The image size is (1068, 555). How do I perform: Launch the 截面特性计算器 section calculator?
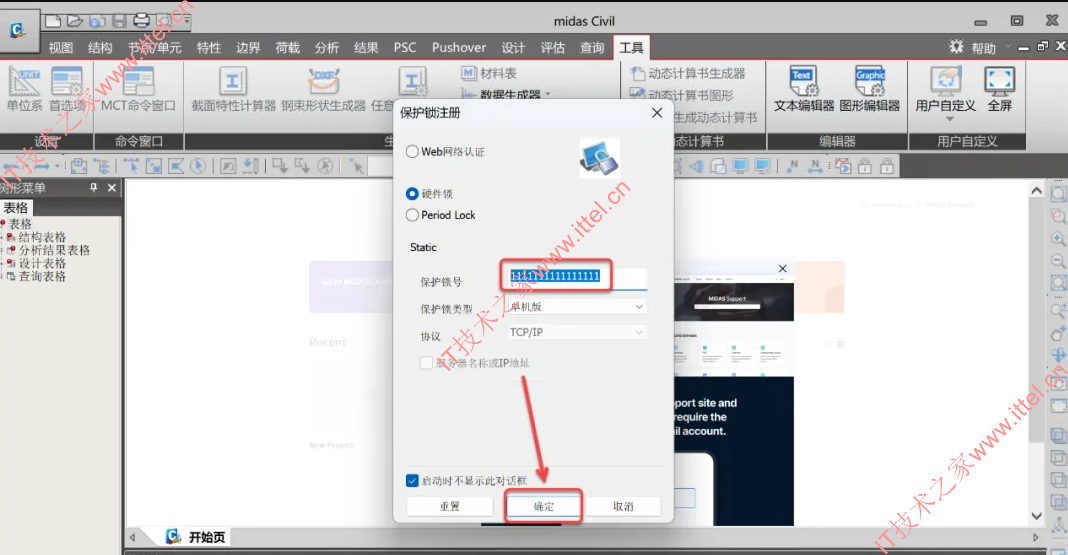pyautogui.click(x=233, y=89)
